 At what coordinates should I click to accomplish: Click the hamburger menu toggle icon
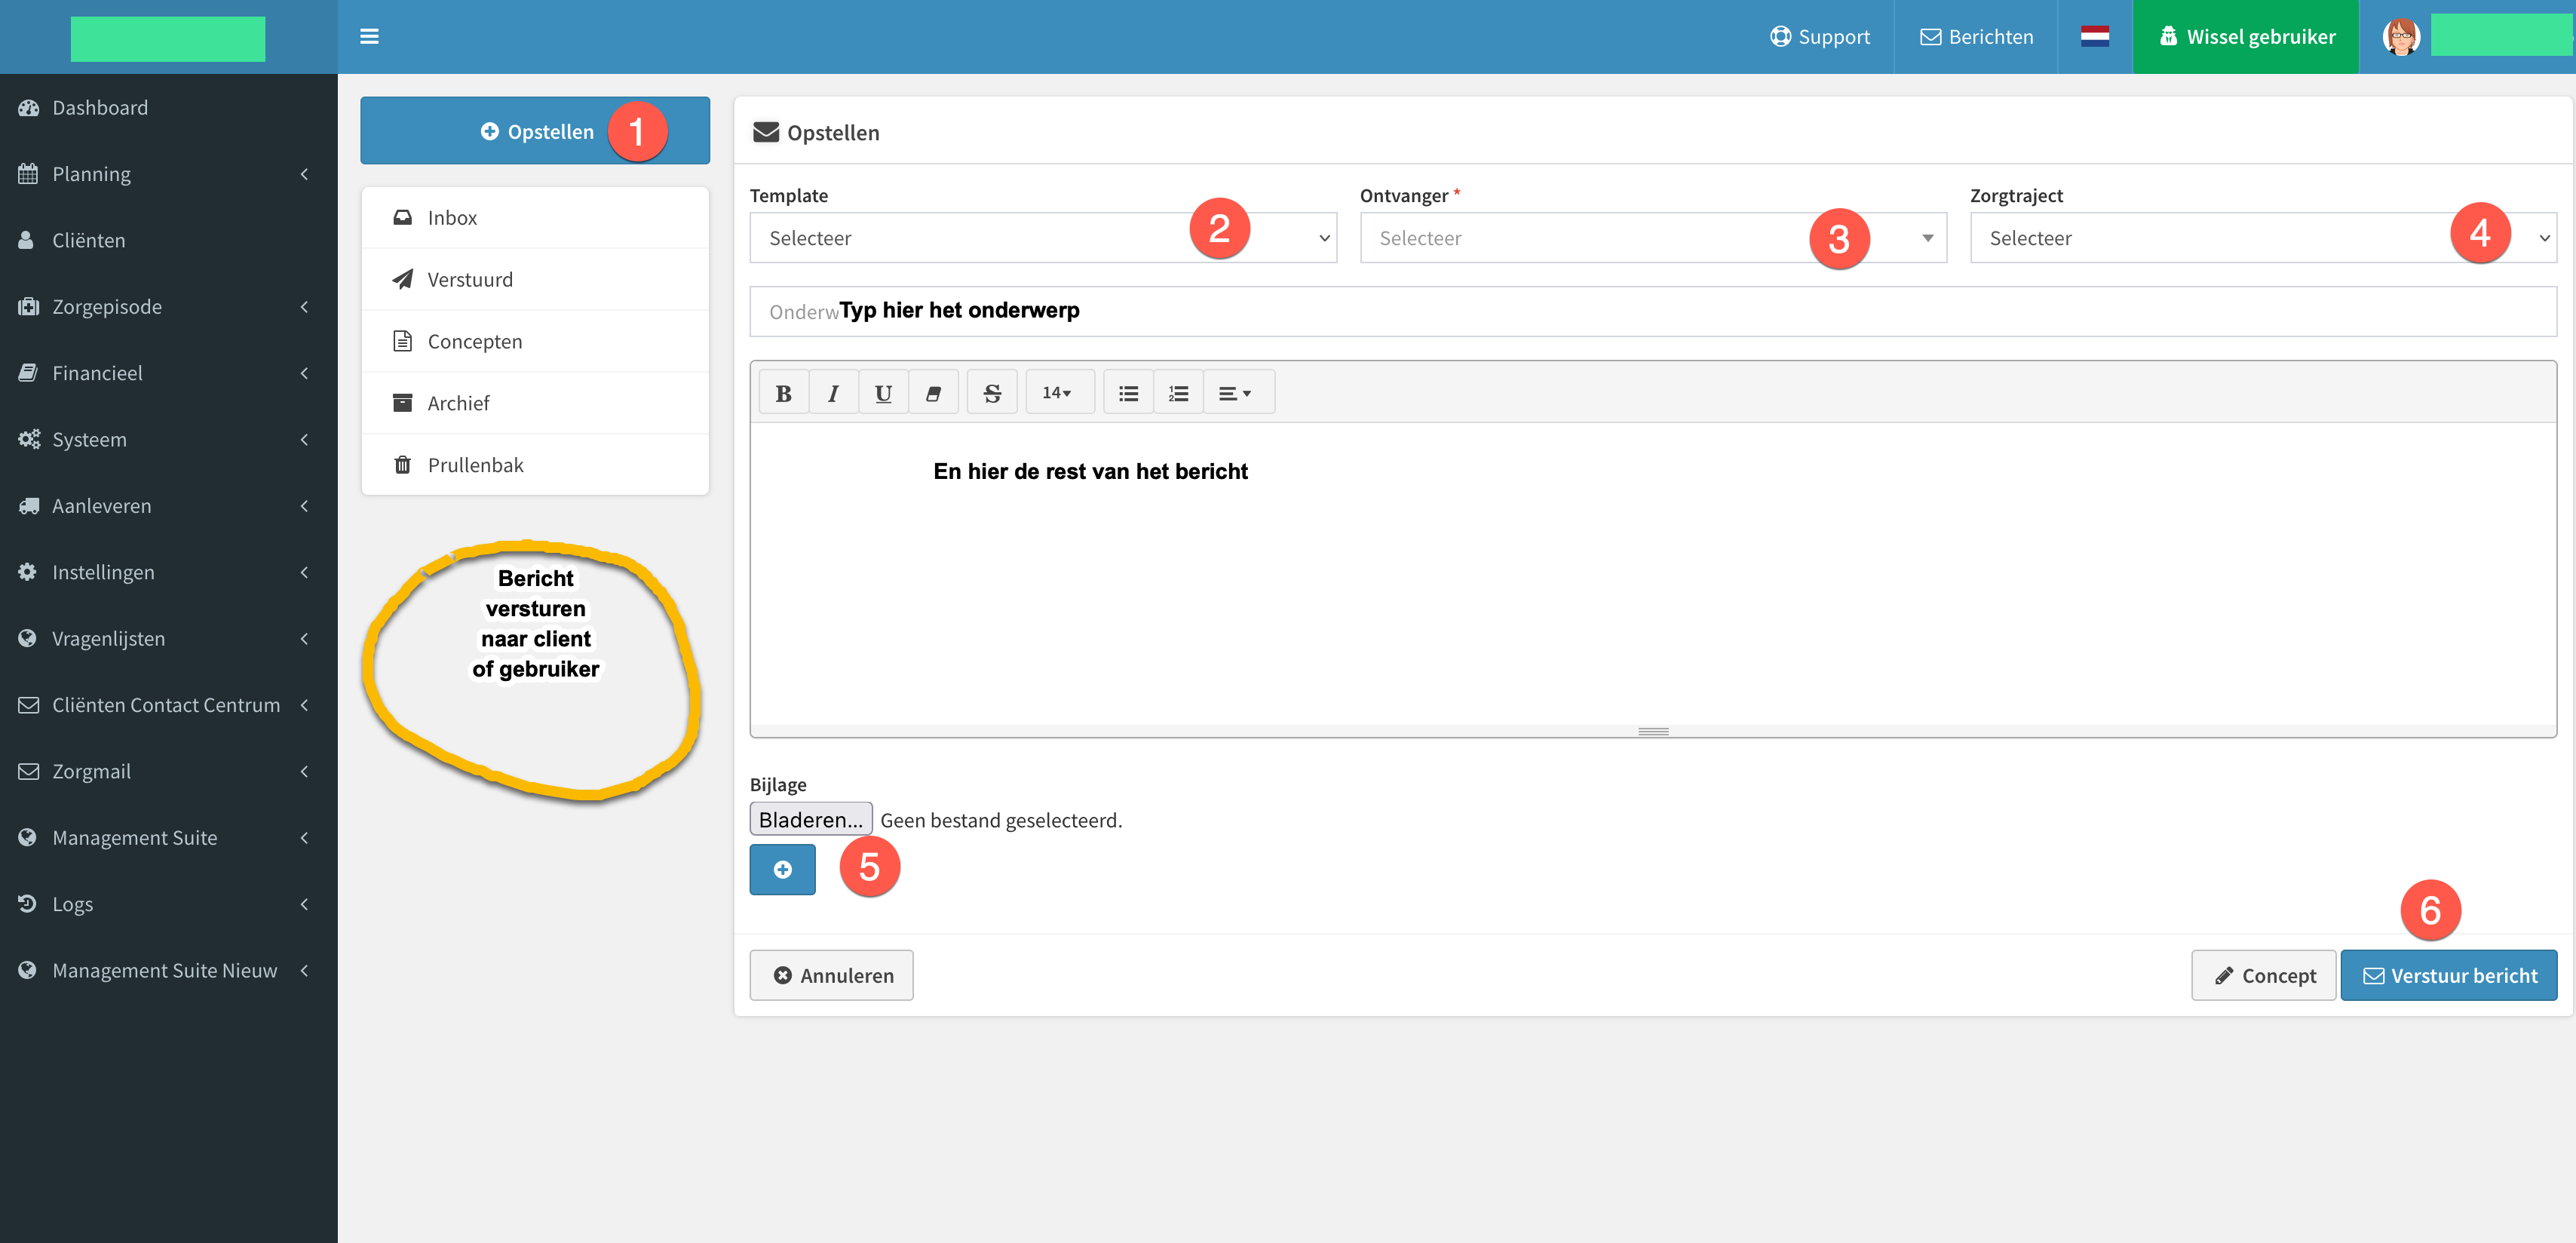tap(369, 37)
